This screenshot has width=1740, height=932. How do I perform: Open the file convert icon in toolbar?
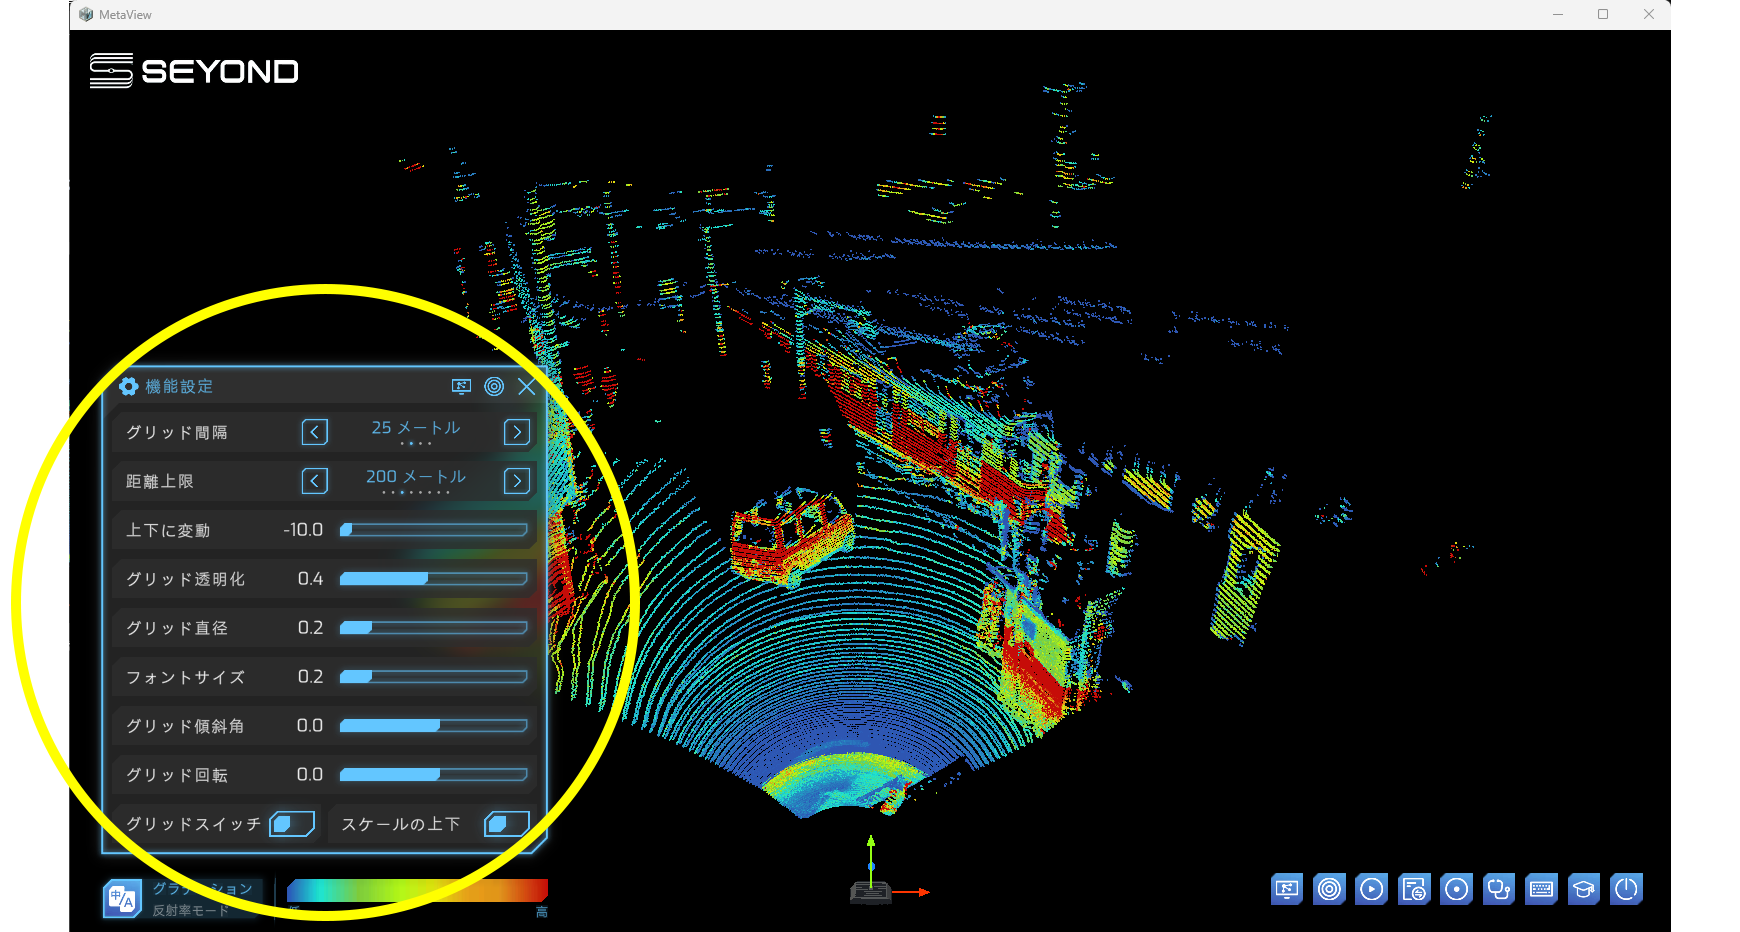point(1414,889)
